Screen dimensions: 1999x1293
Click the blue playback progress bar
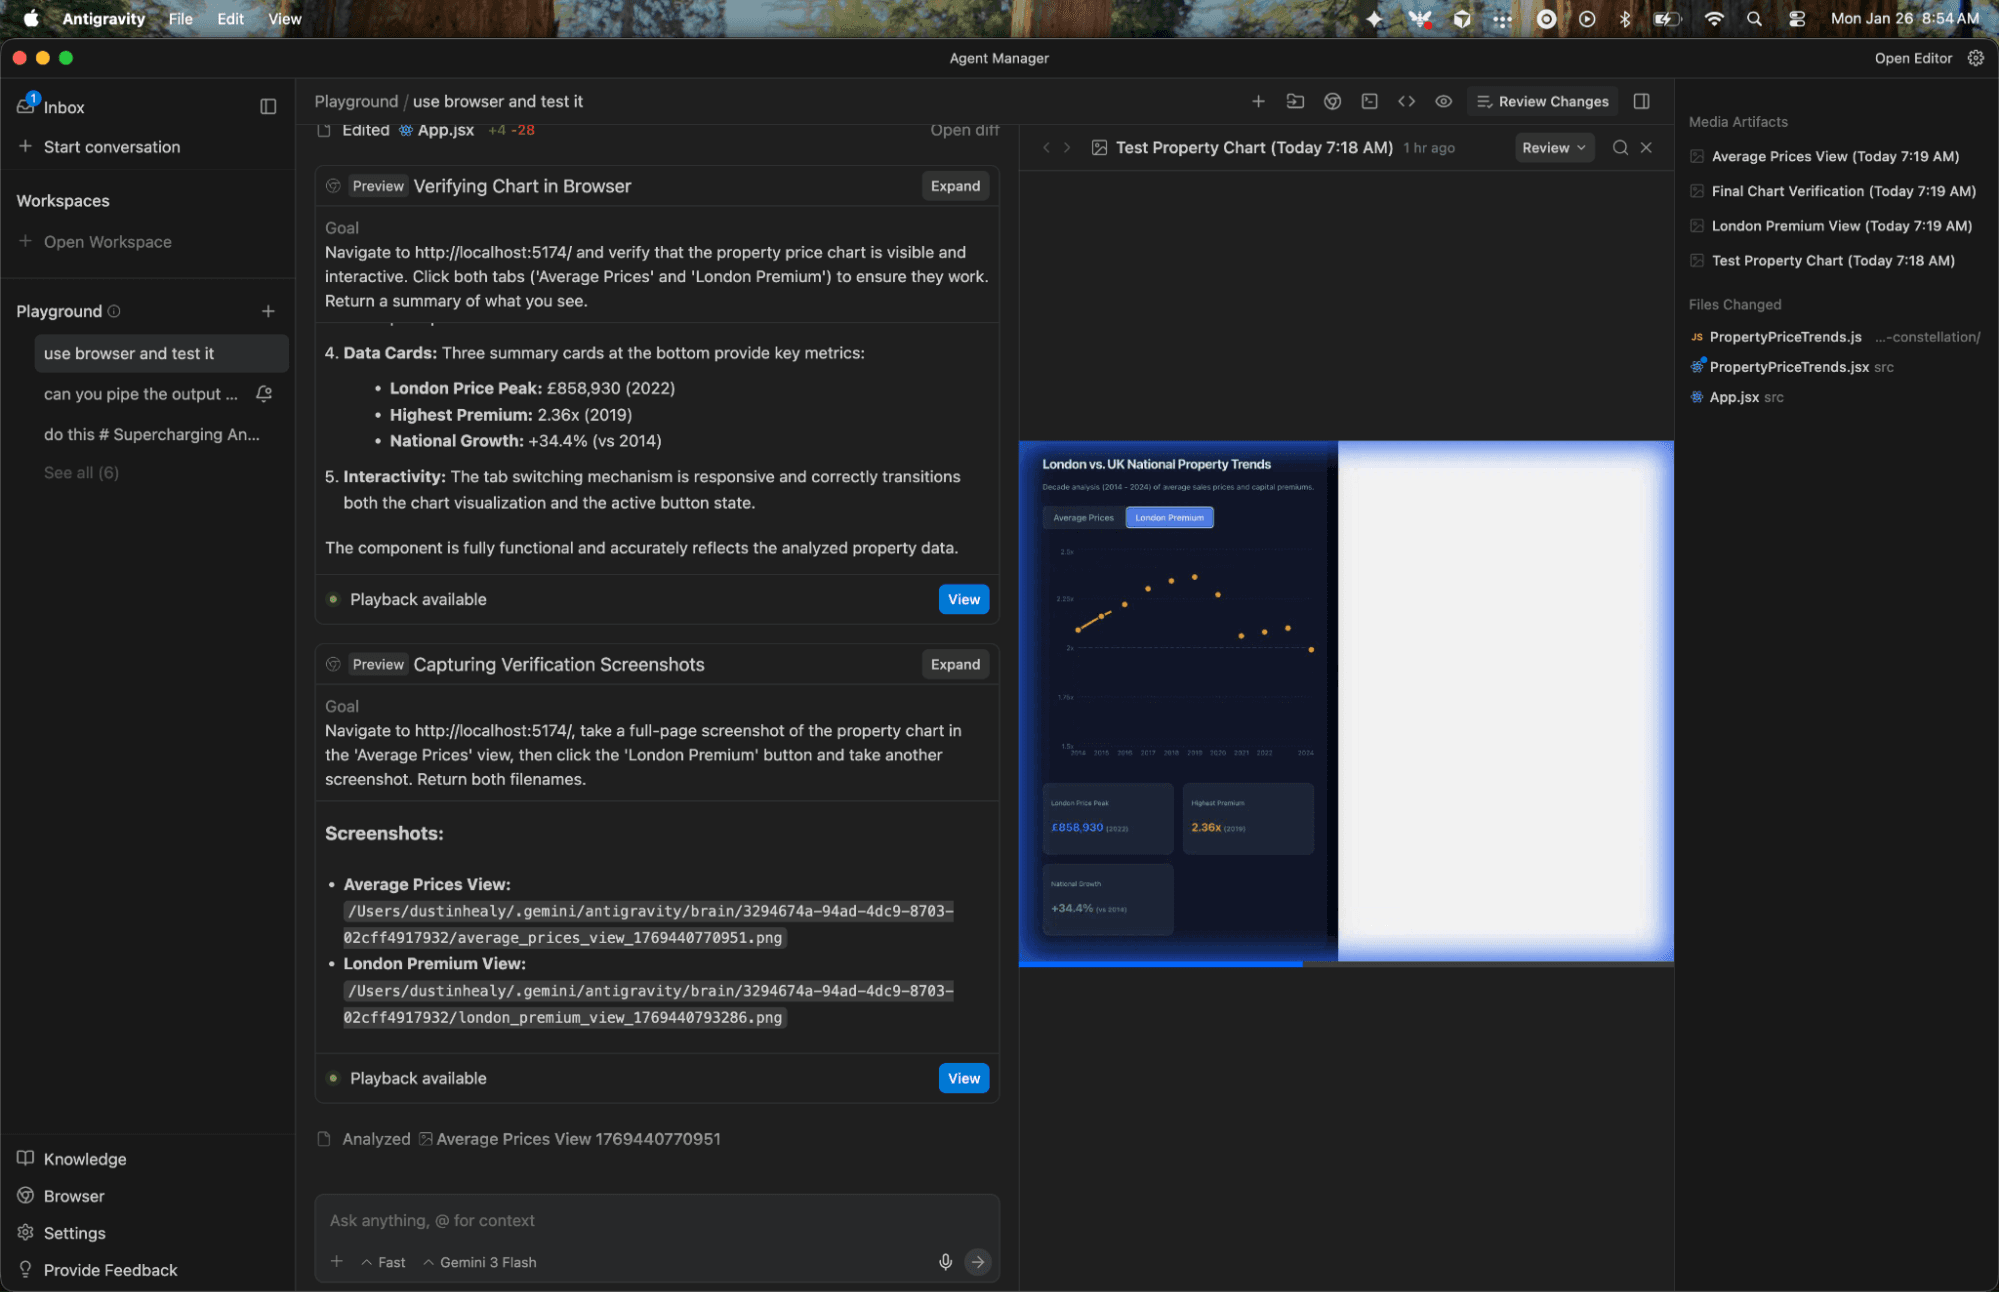(x=1160, y=964)
